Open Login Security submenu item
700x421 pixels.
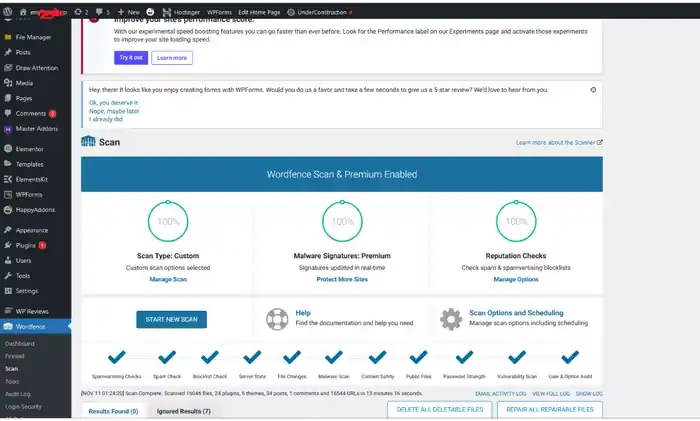[x=23, y=407]
